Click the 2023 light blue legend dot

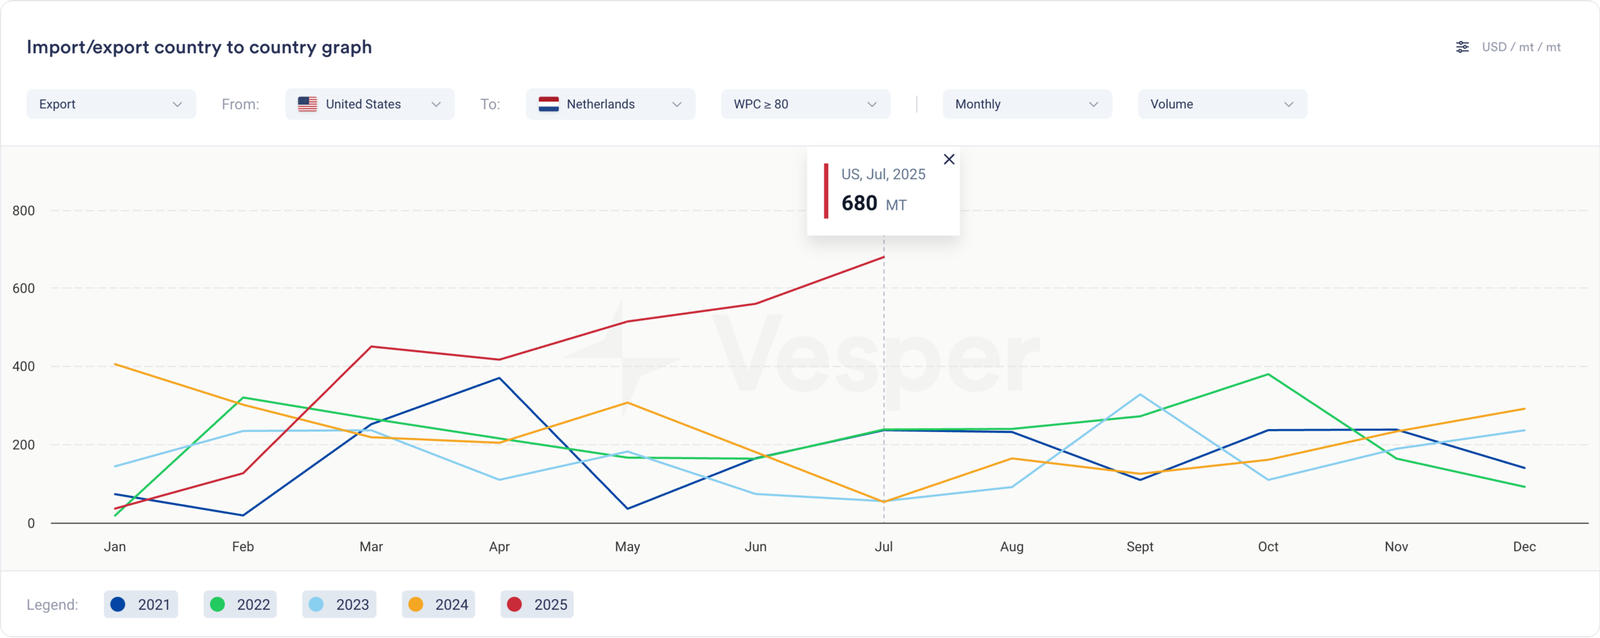coord(316,604)
